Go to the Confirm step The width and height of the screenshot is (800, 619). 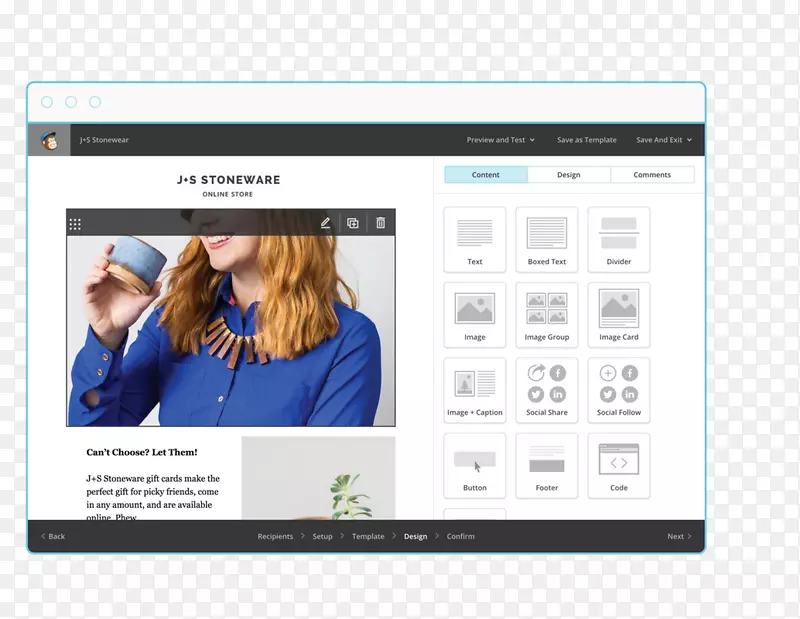coord(461,536)
